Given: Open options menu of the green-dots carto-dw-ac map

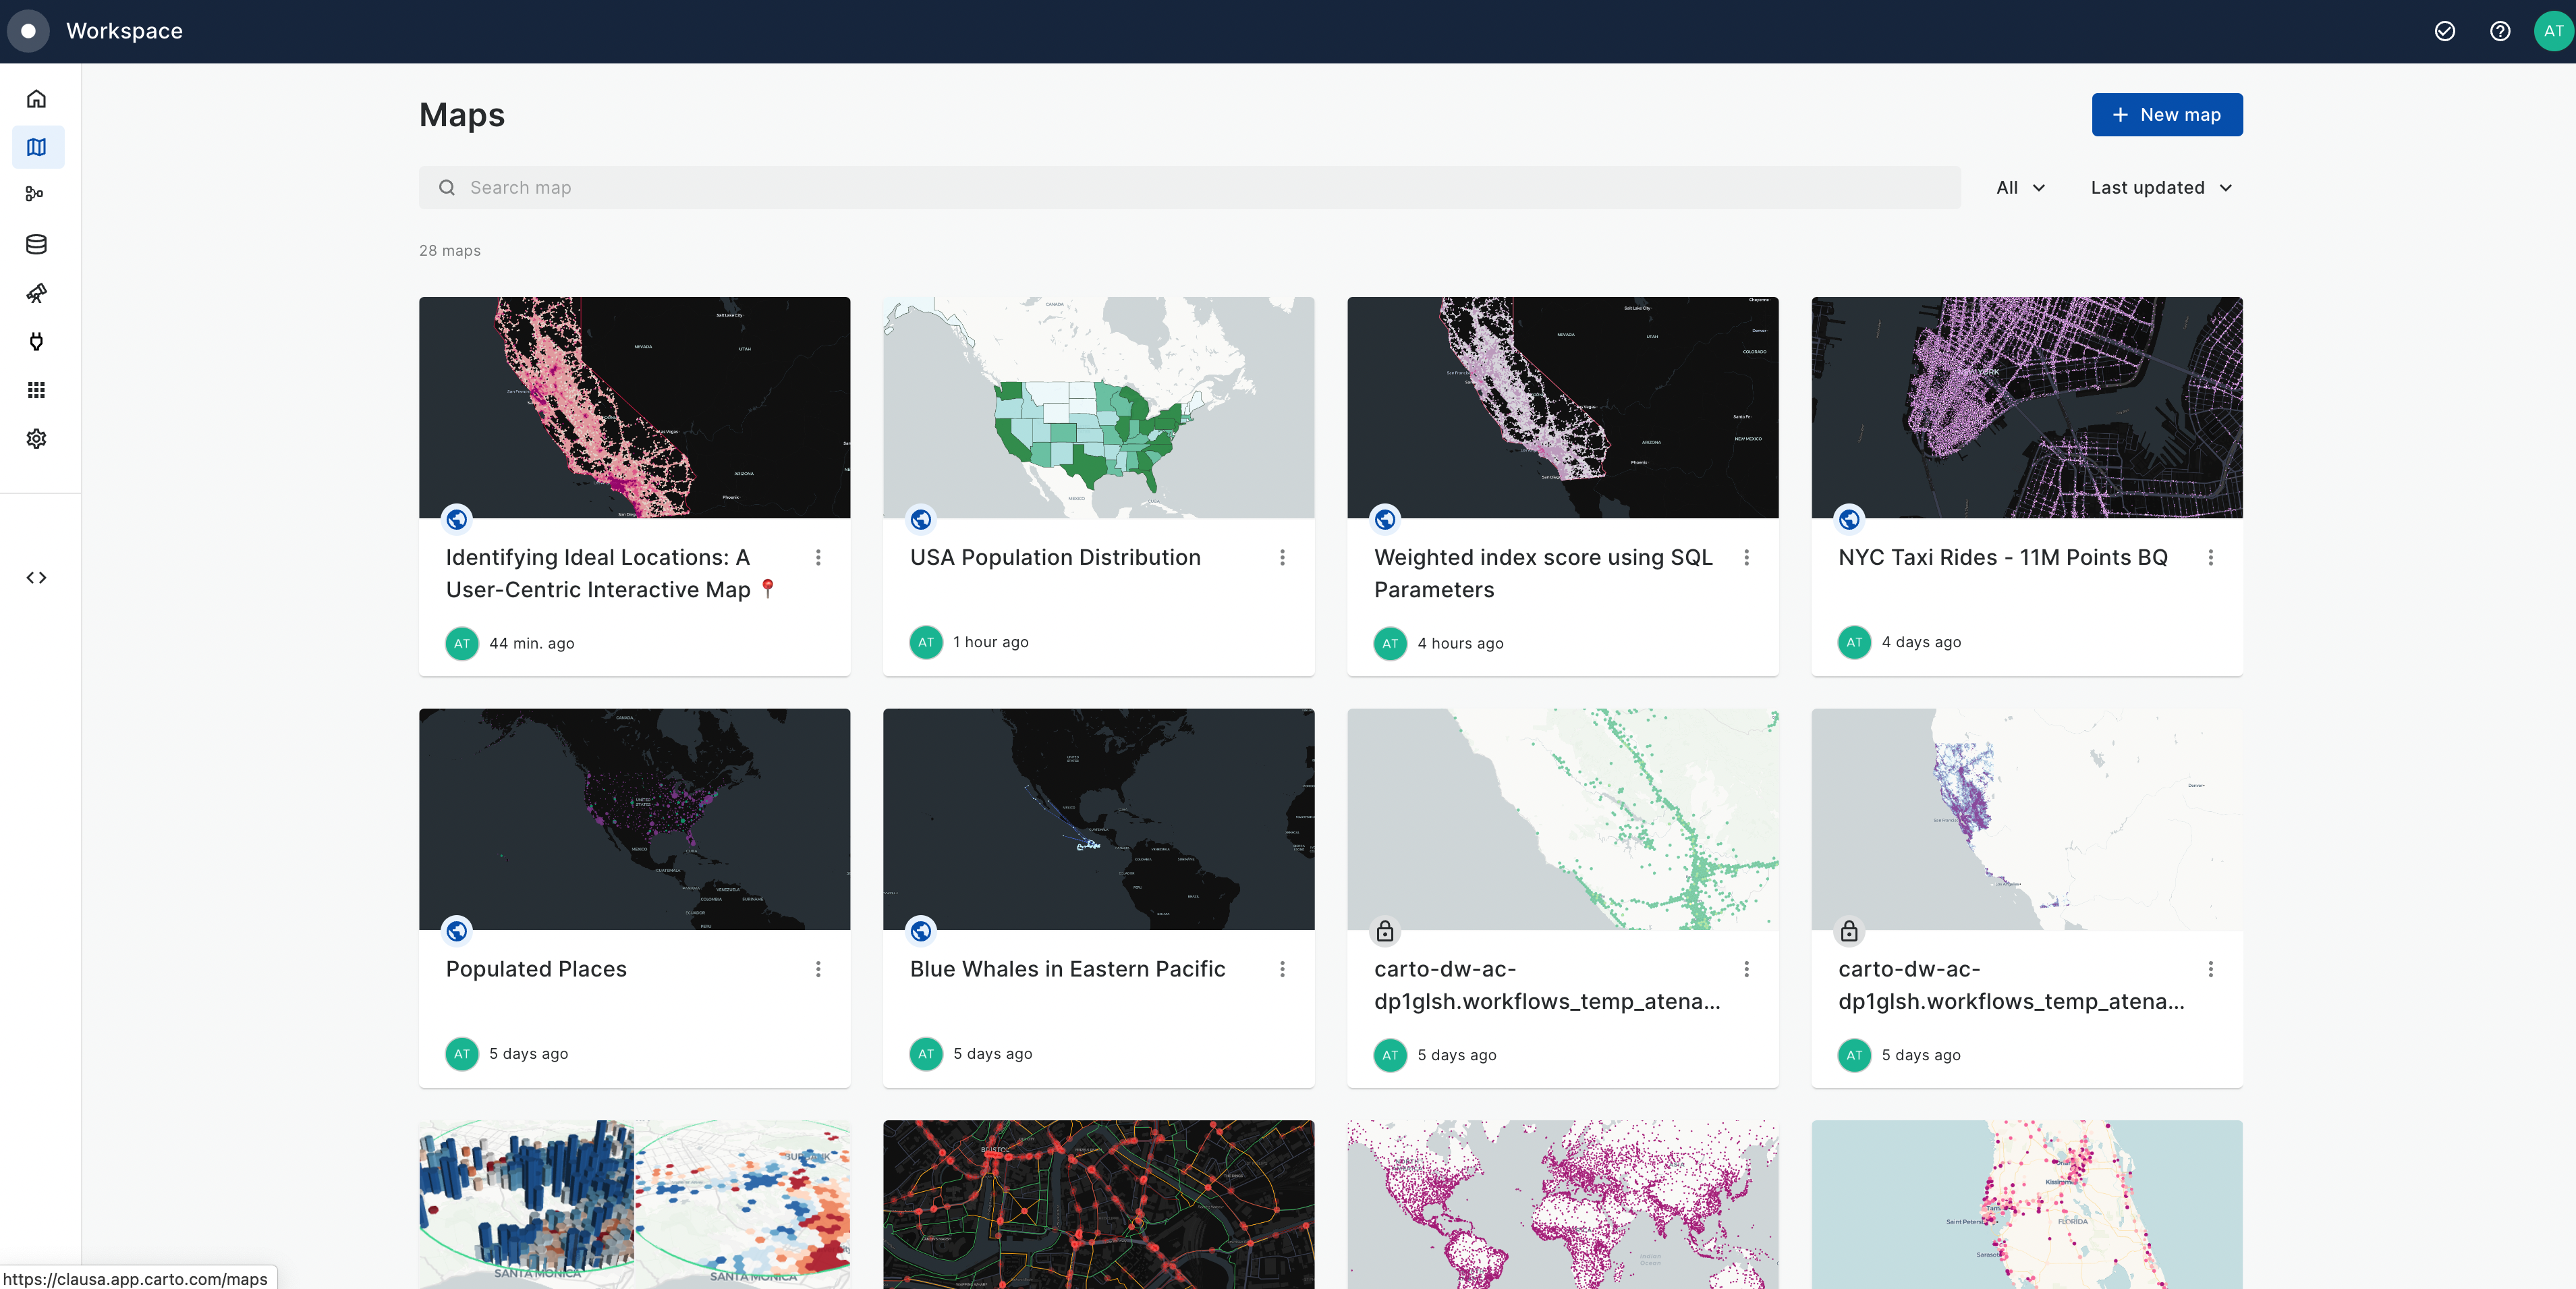Looking at the screenshot, I should click(1746, 969).
